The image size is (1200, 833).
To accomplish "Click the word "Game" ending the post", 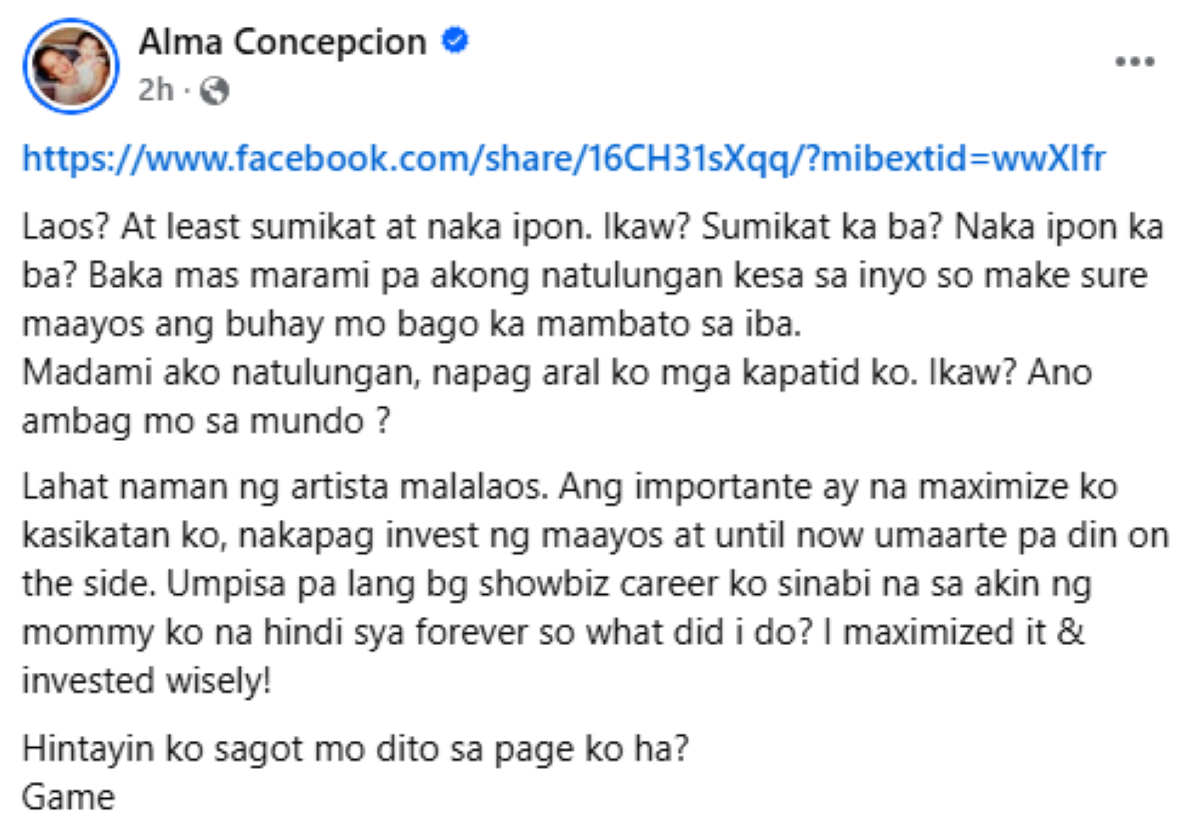I will click(68, 797).
